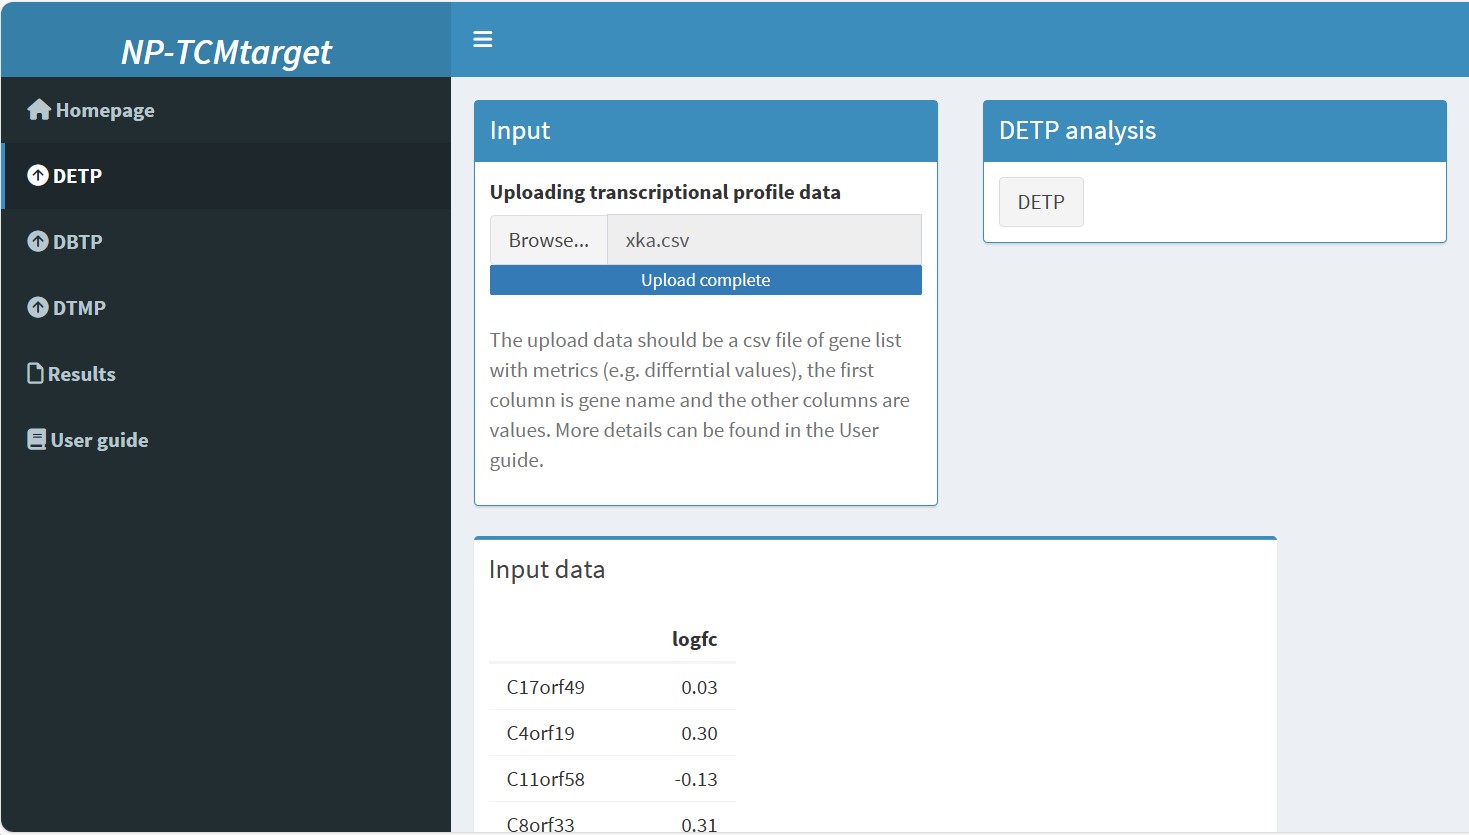Click the upload arrow icon beside DTMP
The height and width of the screenshot is (835, 1469).
[38, 307]
